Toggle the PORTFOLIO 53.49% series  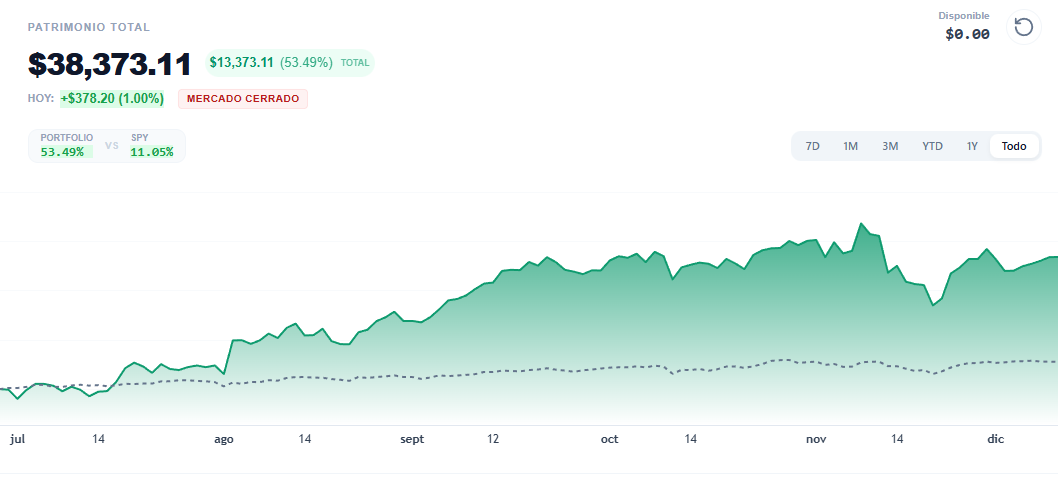[x=66, y=145]
